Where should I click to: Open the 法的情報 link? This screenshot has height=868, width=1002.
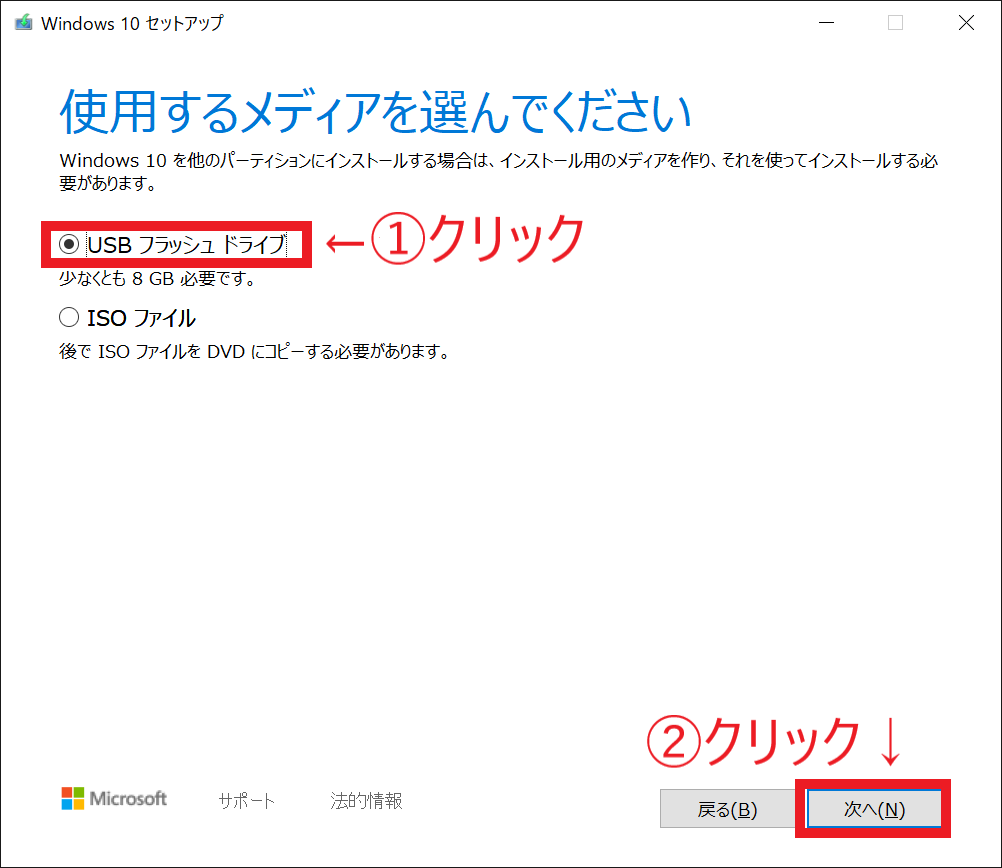pyautogui.click(x=366, y=800)
